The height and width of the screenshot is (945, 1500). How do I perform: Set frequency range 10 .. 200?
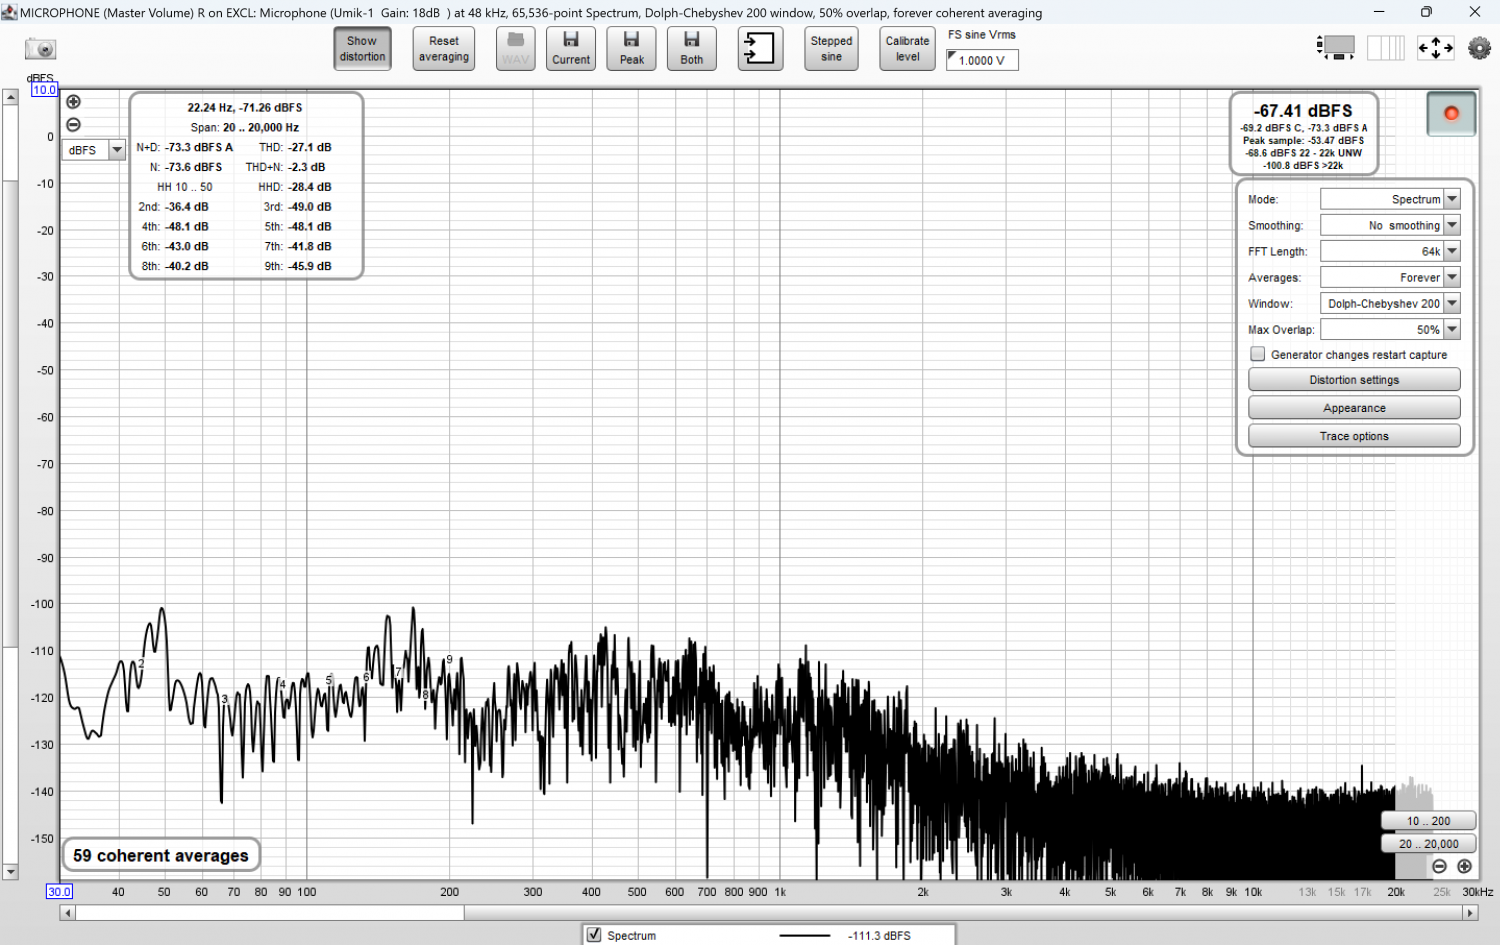(x=1428, y=821)
